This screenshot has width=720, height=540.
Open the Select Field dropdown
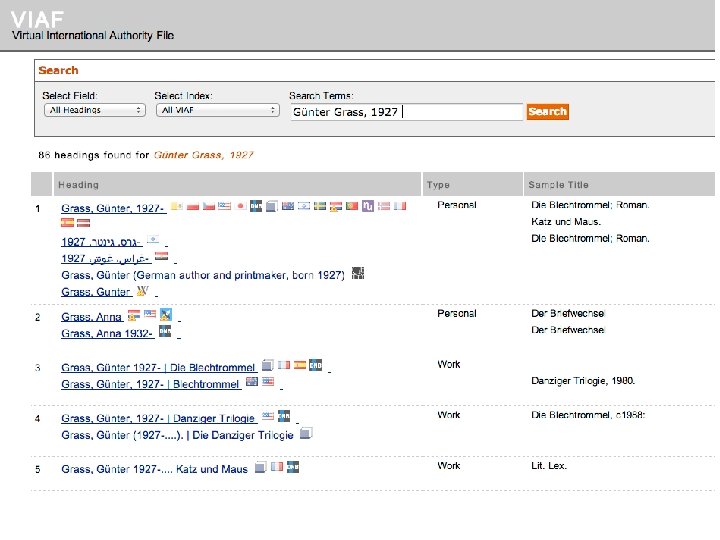tap(95, 110)
